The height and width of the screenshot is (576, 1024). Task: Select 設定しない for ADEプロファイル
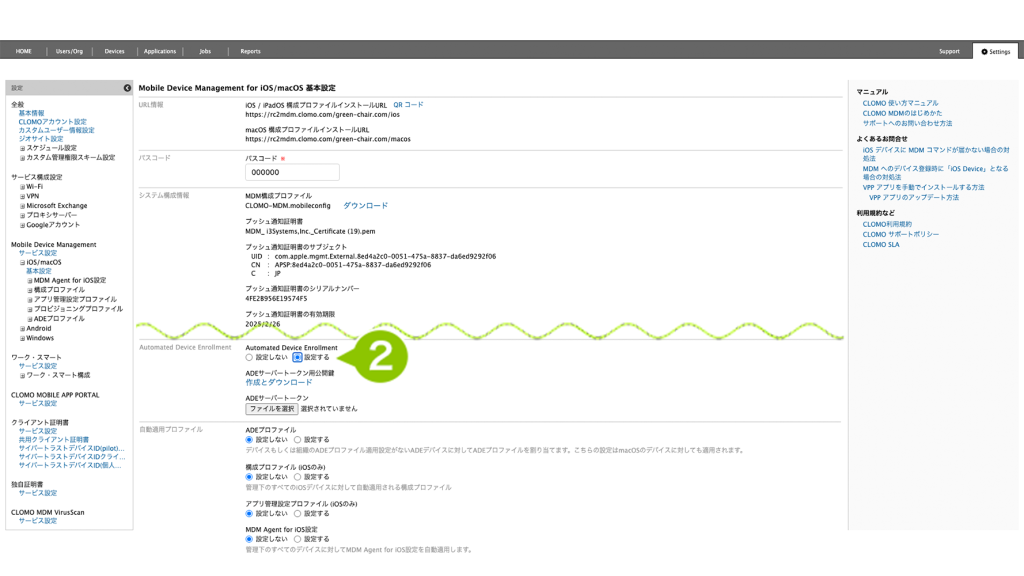[x=249, y=440]
